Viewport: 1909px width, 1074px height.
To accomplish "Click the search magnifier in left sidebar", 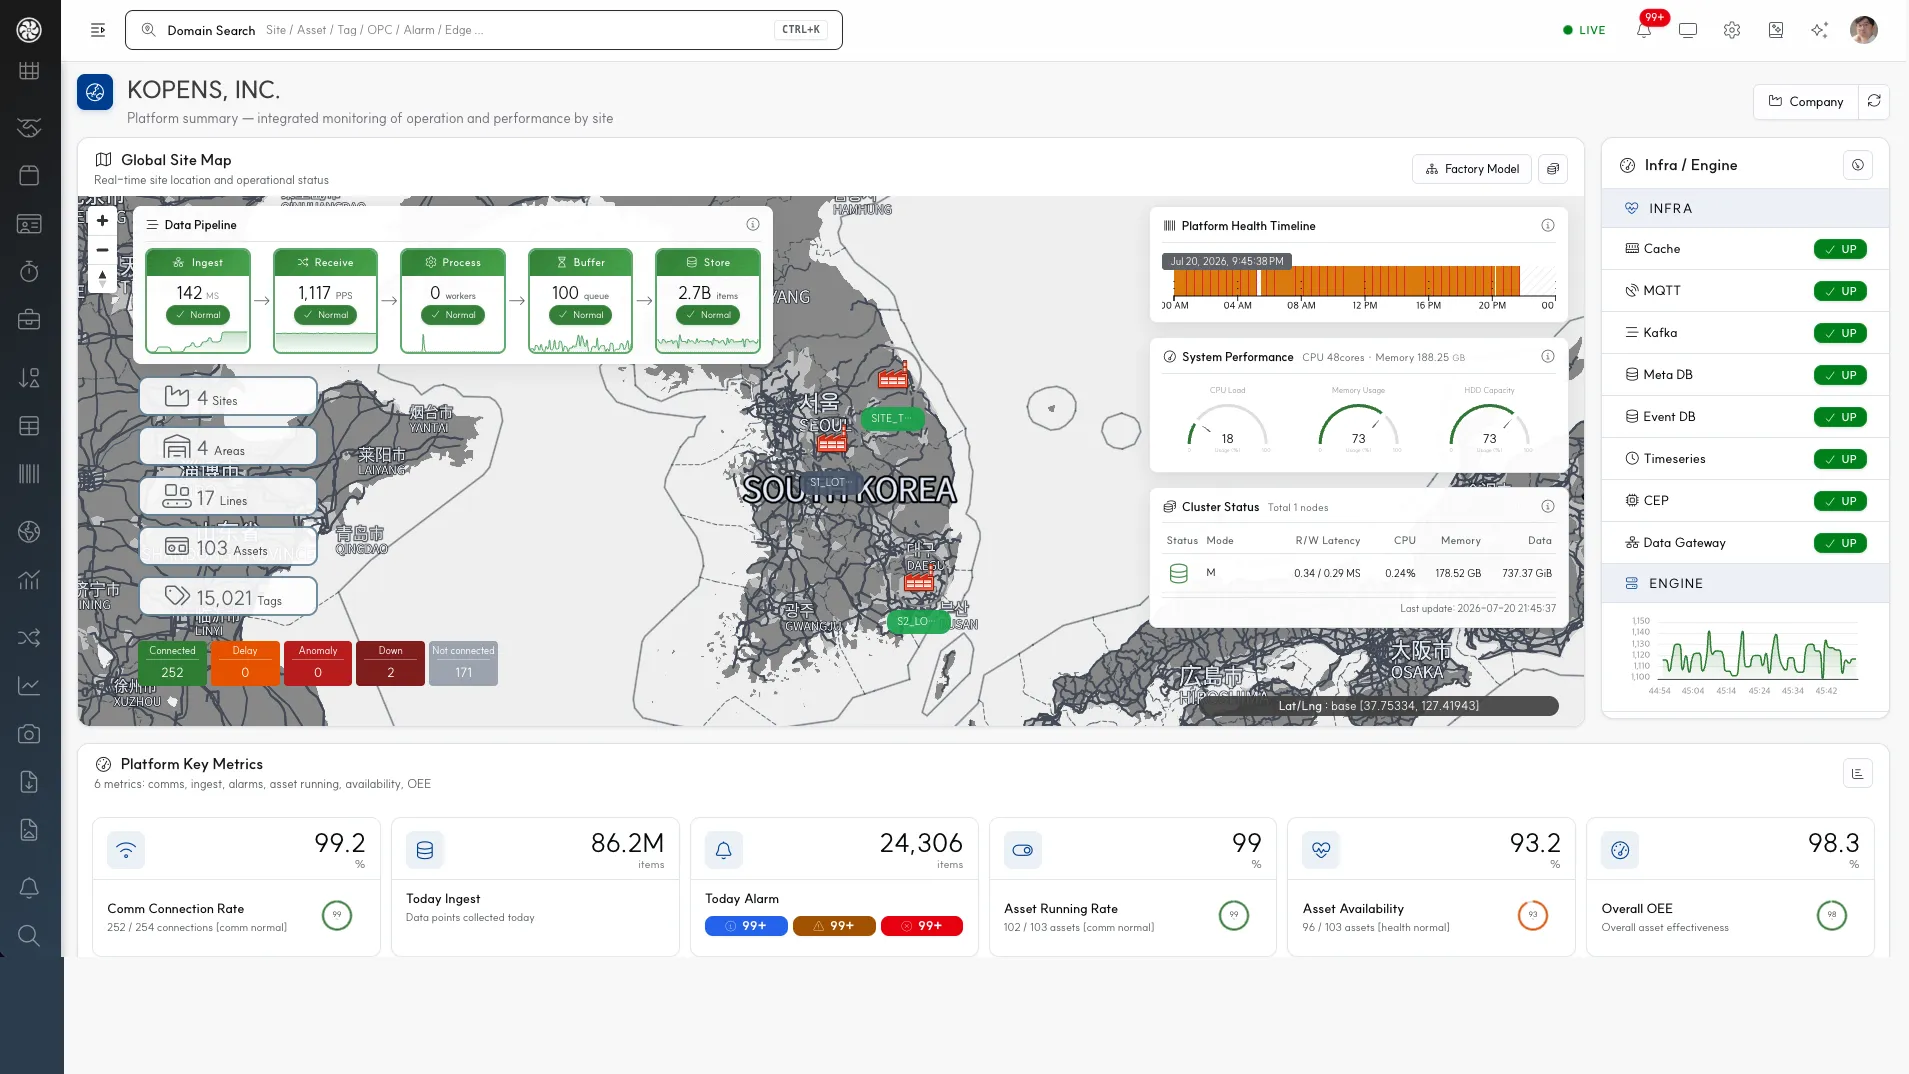I will pos(29,935).
